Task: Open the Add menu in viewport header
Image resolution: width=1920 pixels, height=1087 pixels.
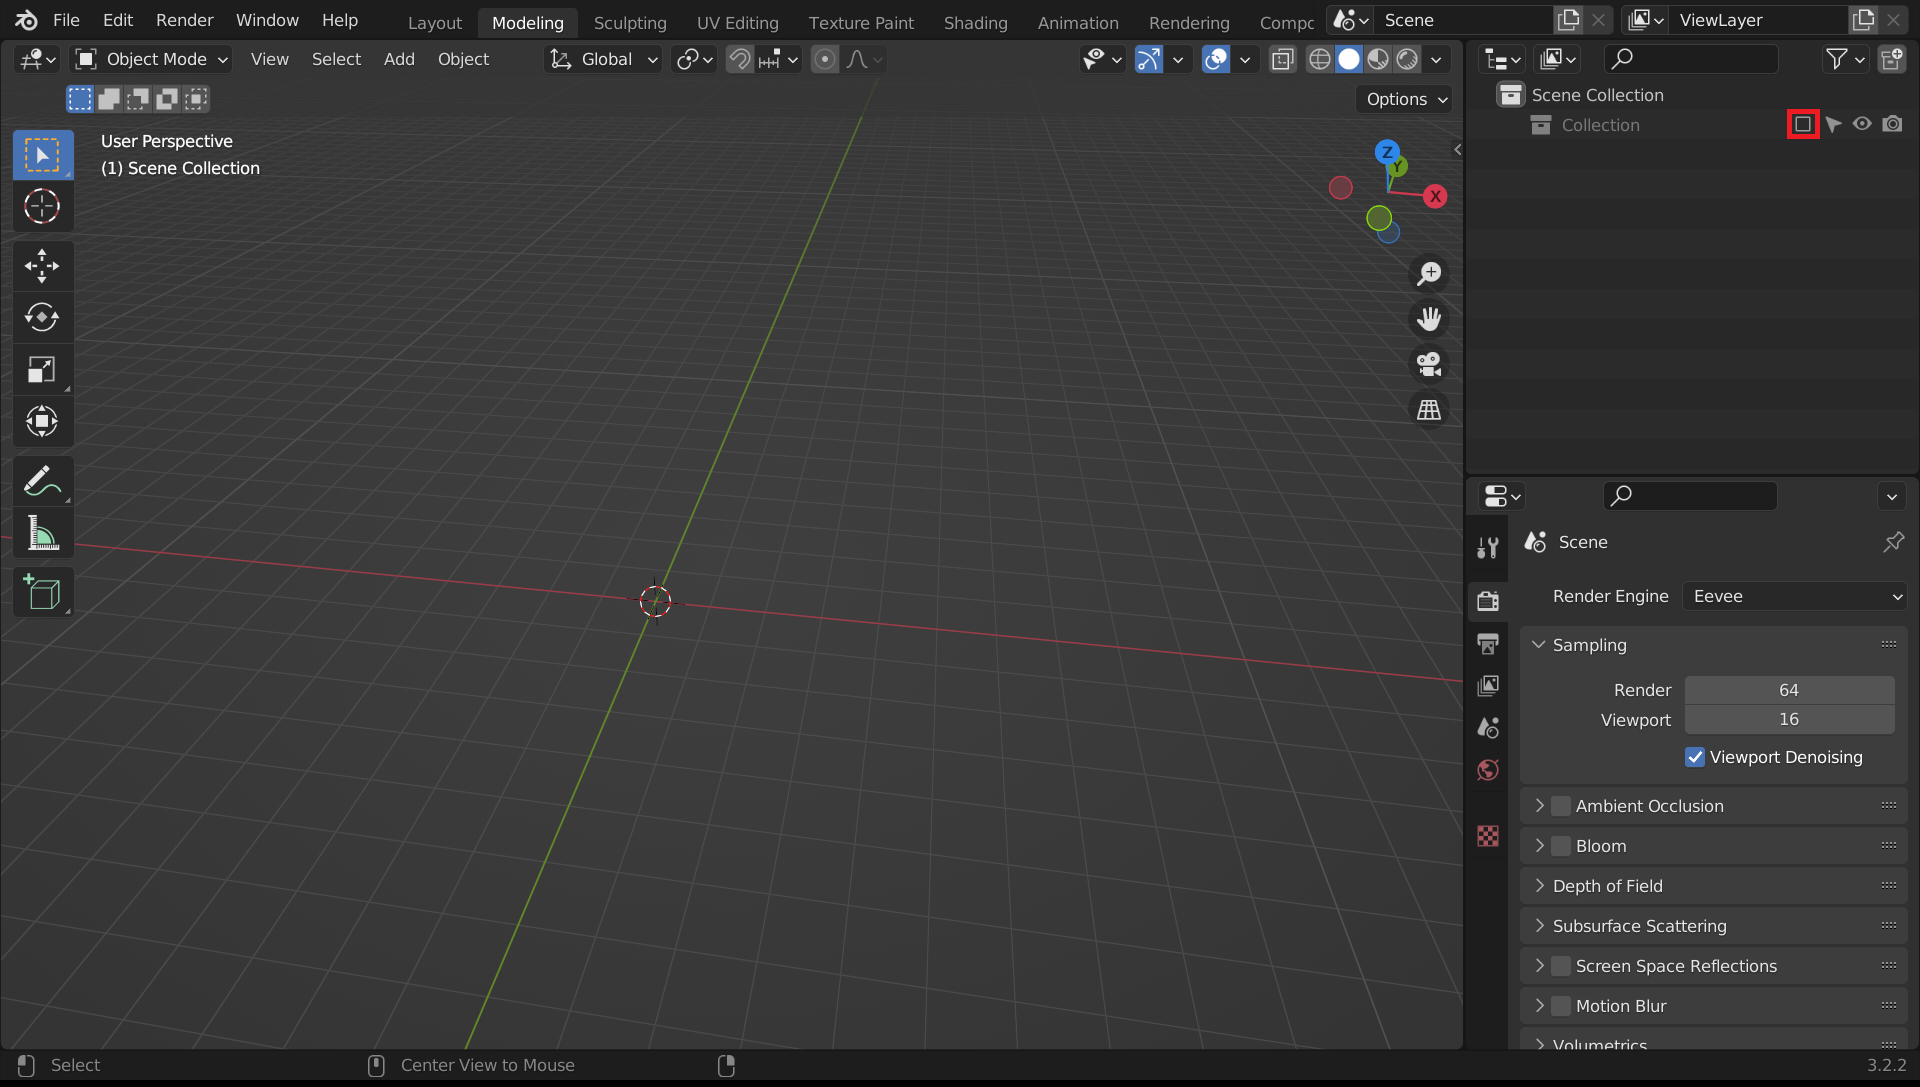Action: point(399,59)
